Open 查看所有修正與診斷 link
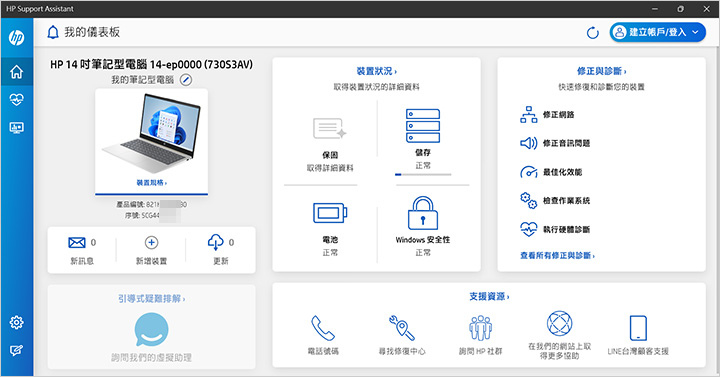720x377 pixels. (557, 256)
